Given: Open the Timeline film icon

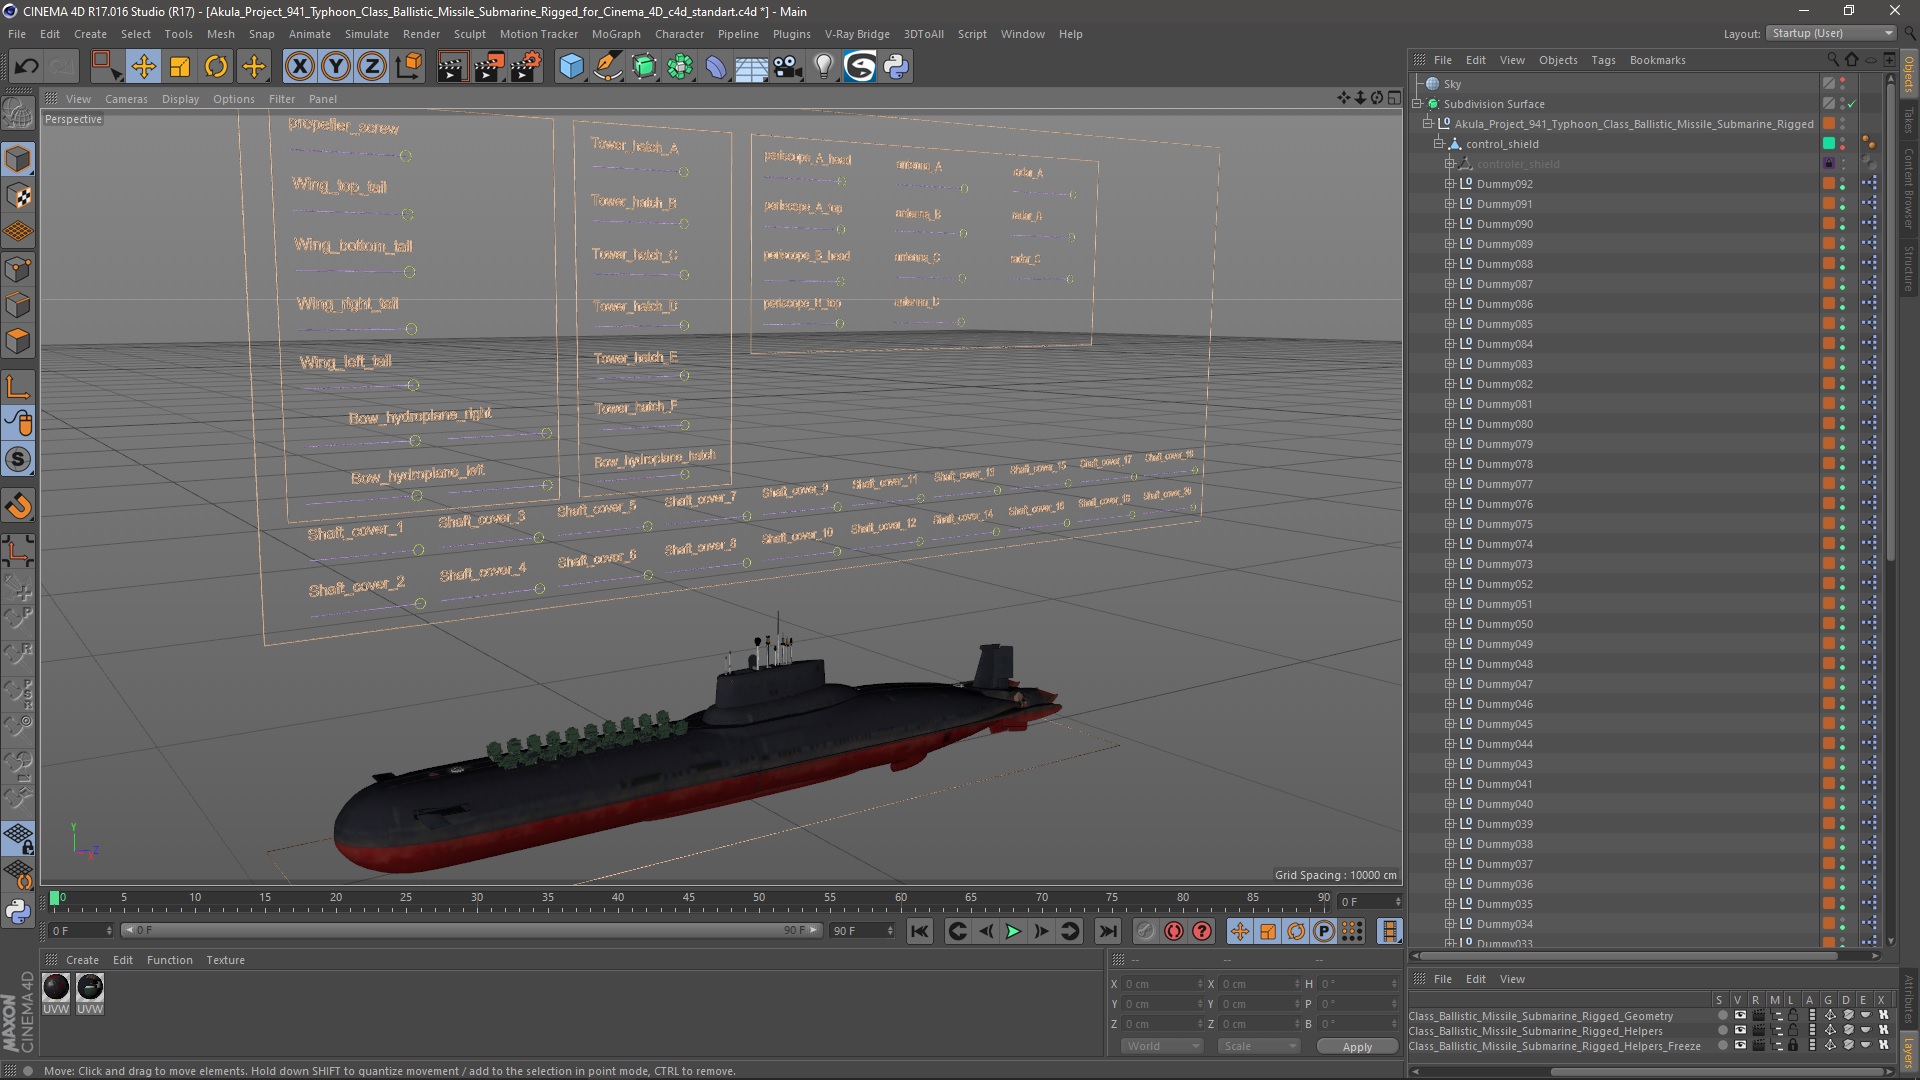Looking at the screenshot, I should click(x=1389, y=931).
